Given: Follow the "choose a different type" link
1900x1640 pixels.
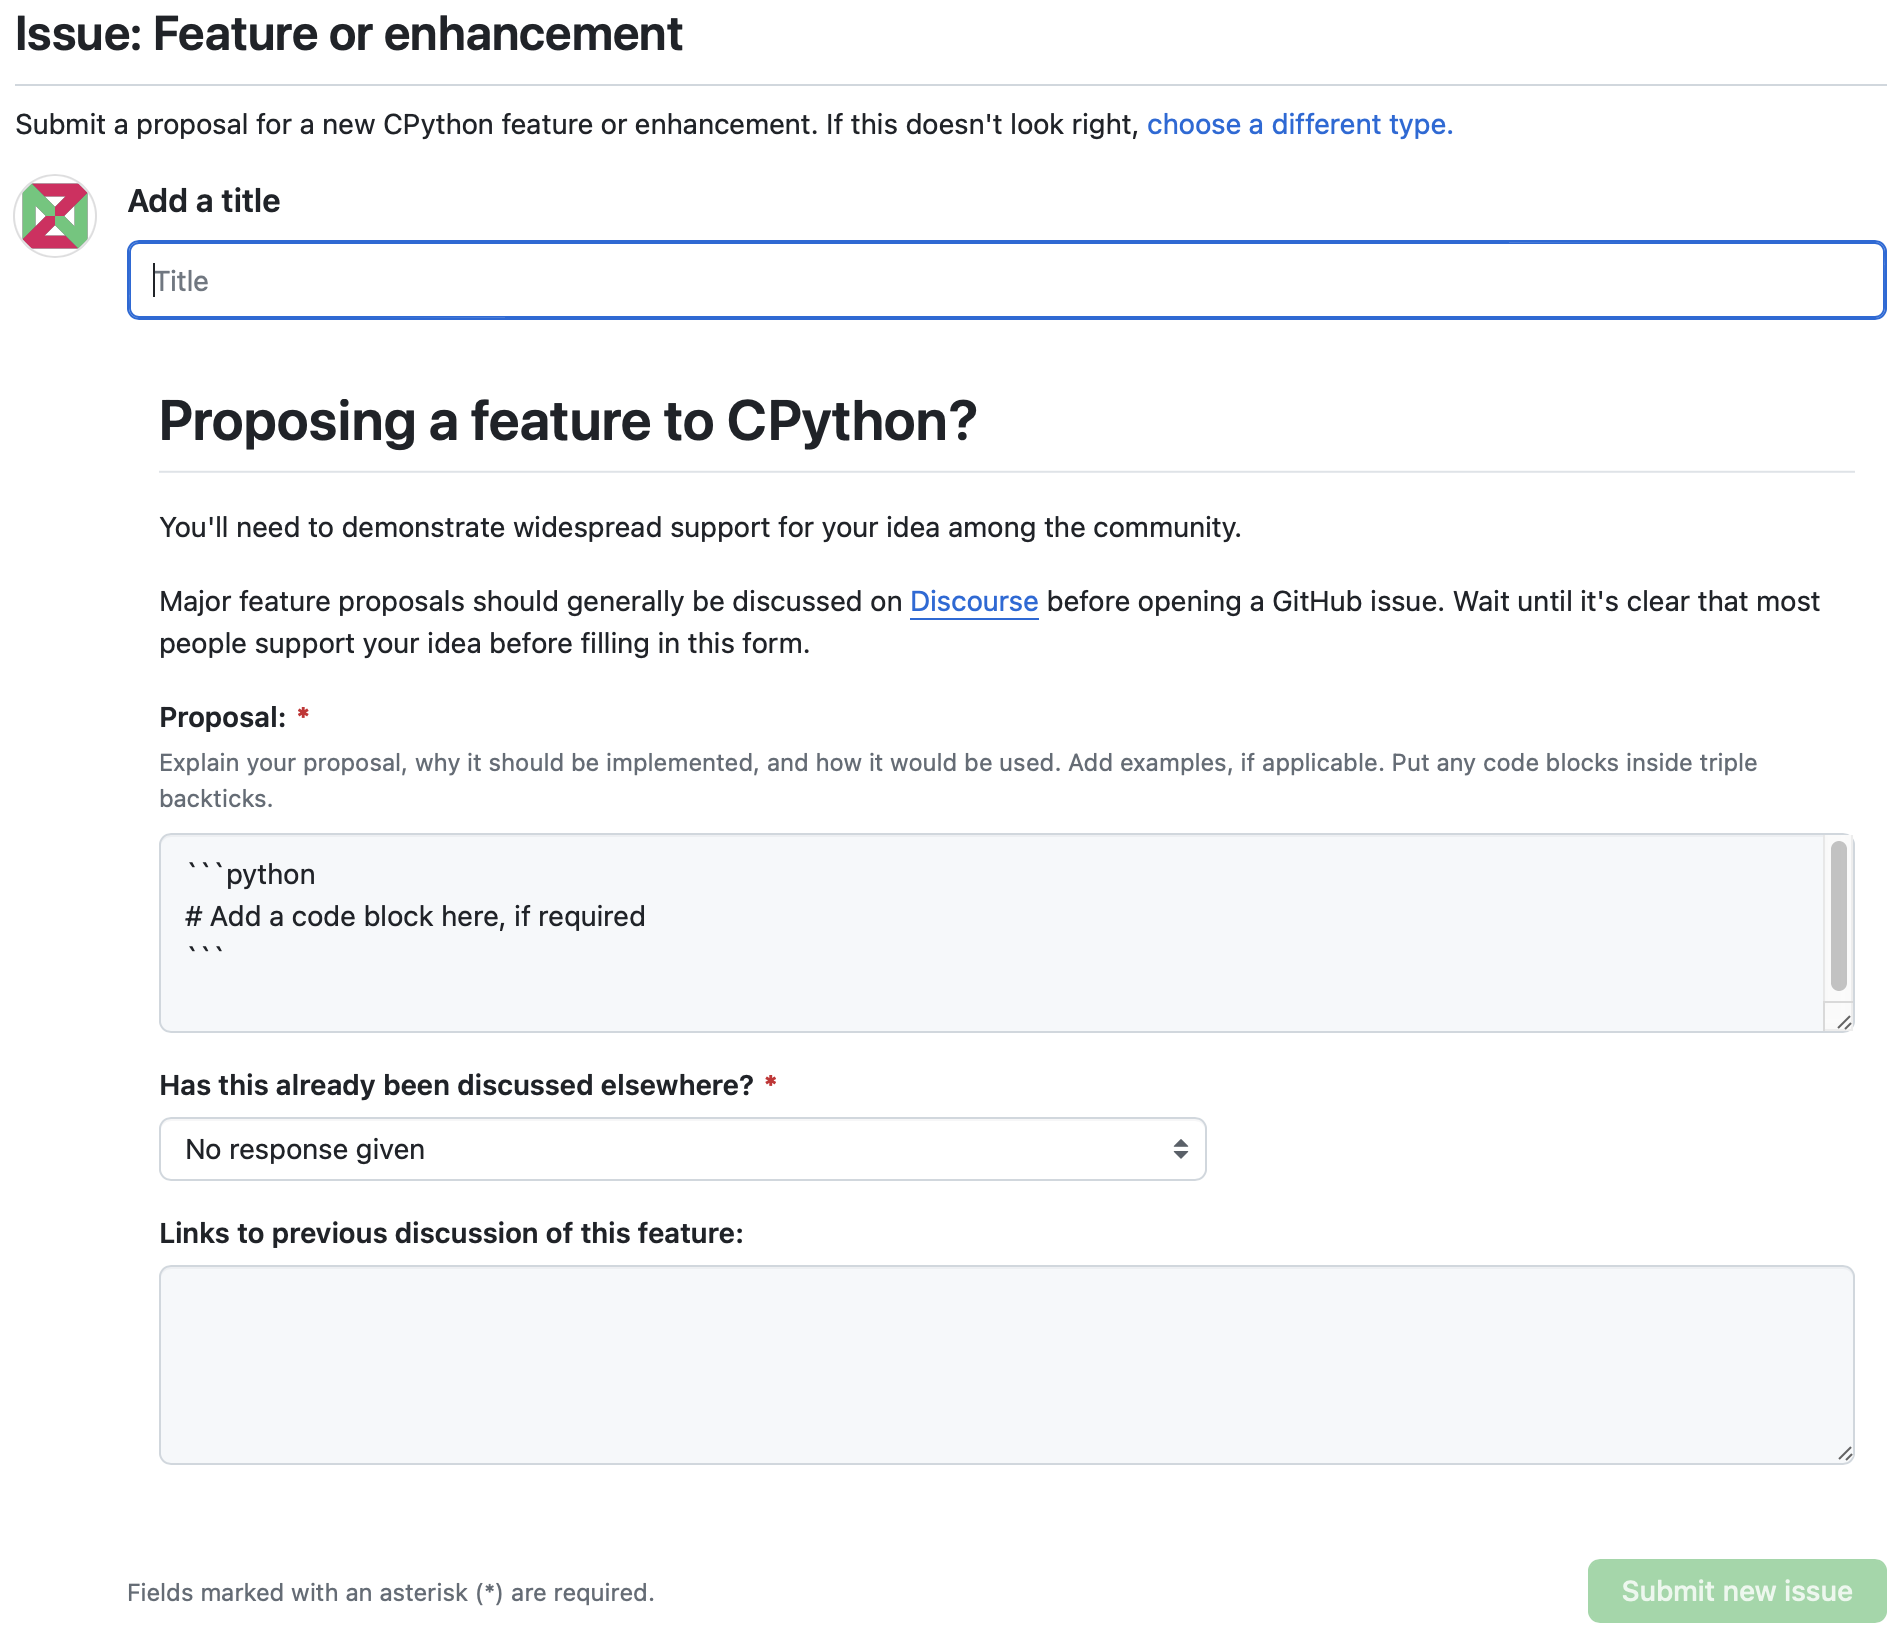Looking at the screenshot, I should point(1299,124).
